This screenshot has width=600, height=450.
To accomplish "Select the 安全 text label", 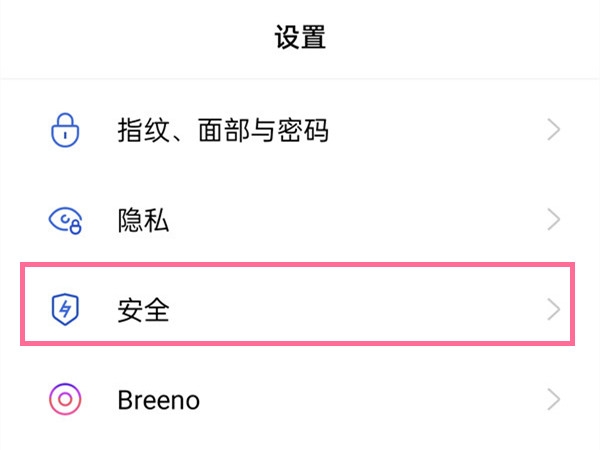I will coord(143,310).
